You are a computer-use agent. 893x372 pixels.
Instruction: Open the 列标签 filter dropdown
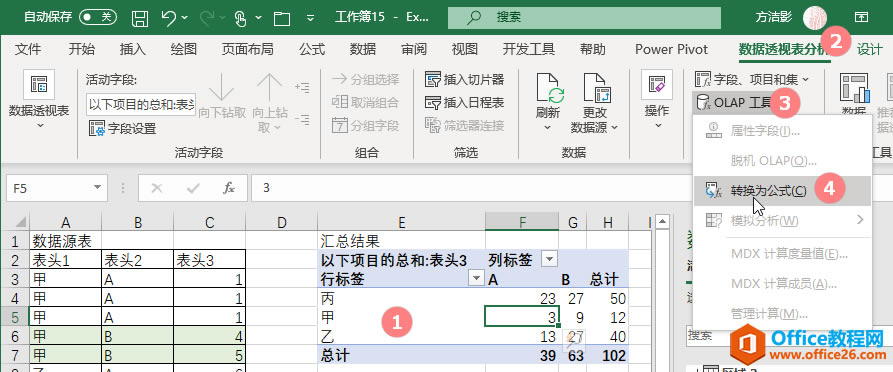coord(549,260)
